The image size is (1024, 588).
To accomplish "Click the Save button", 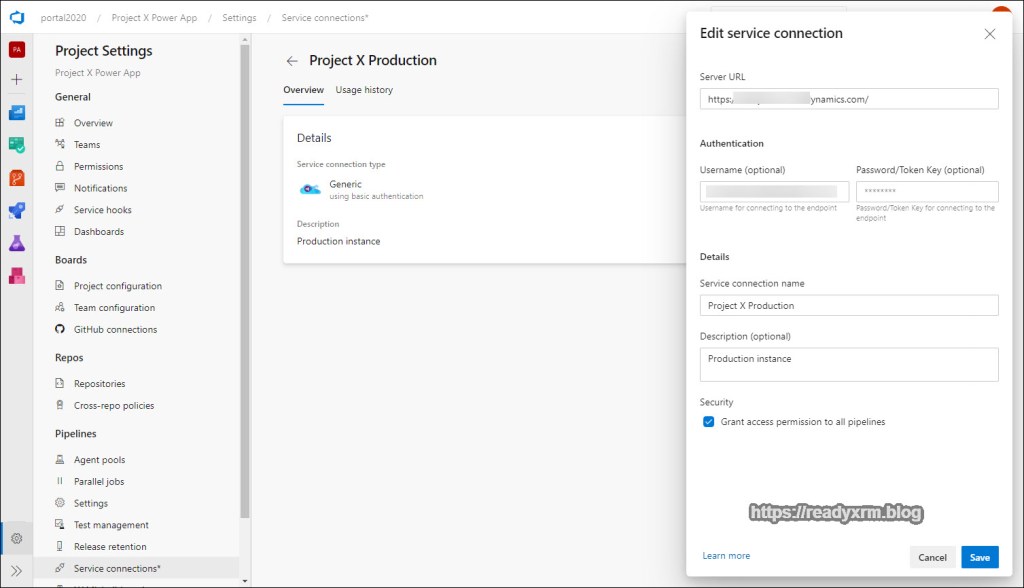I will pos(979,557).
